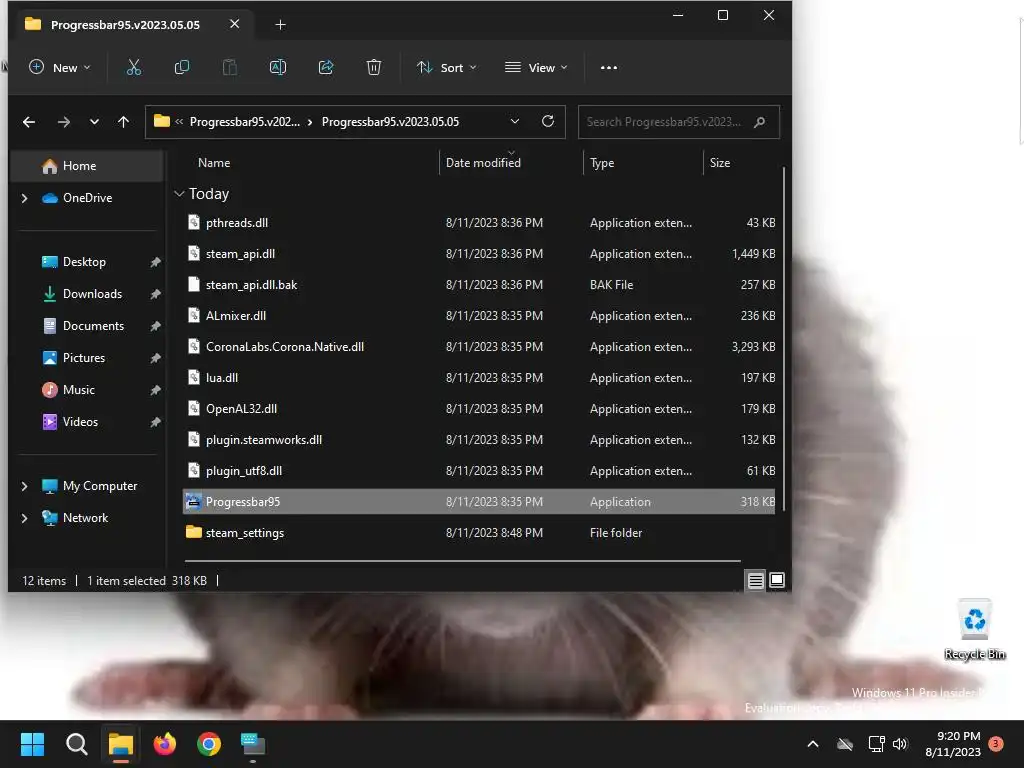1024x768 pixels.
Task: Select the Progressbar95 application file
Action: point(479,502)
